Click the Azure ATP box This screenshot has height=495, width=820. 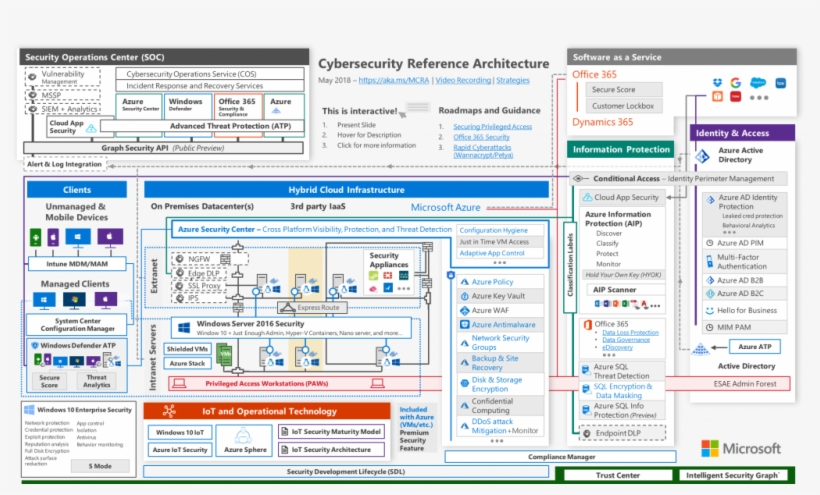[x=755, y=347]
